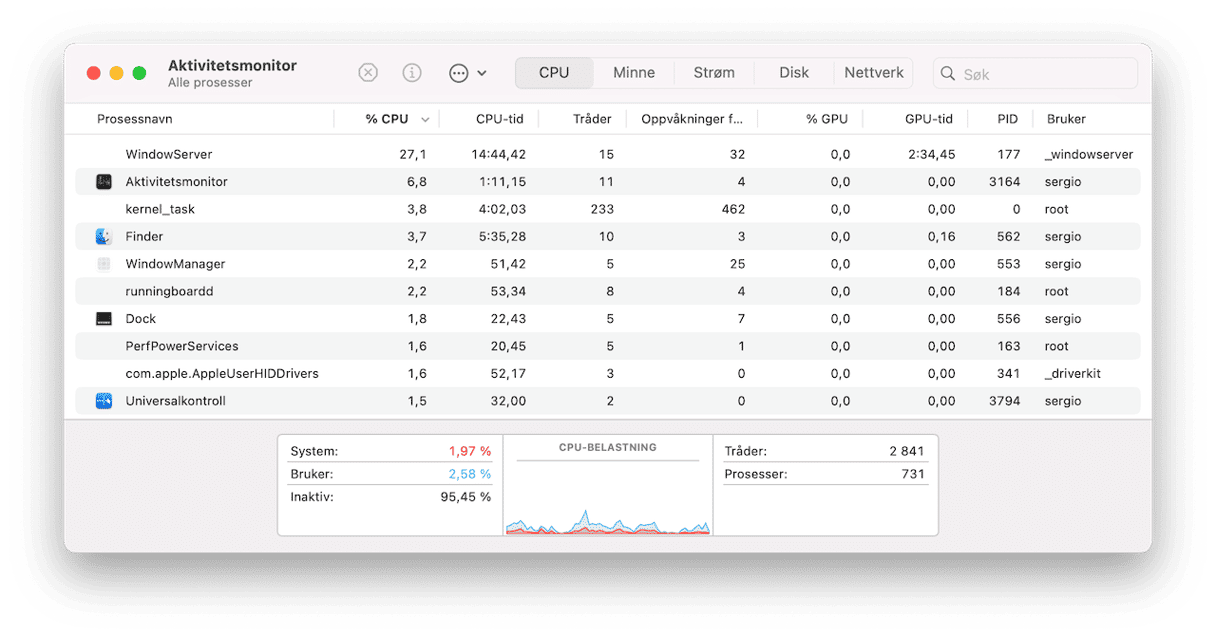Sort by Tråder column header

click(x=592, y=119)
